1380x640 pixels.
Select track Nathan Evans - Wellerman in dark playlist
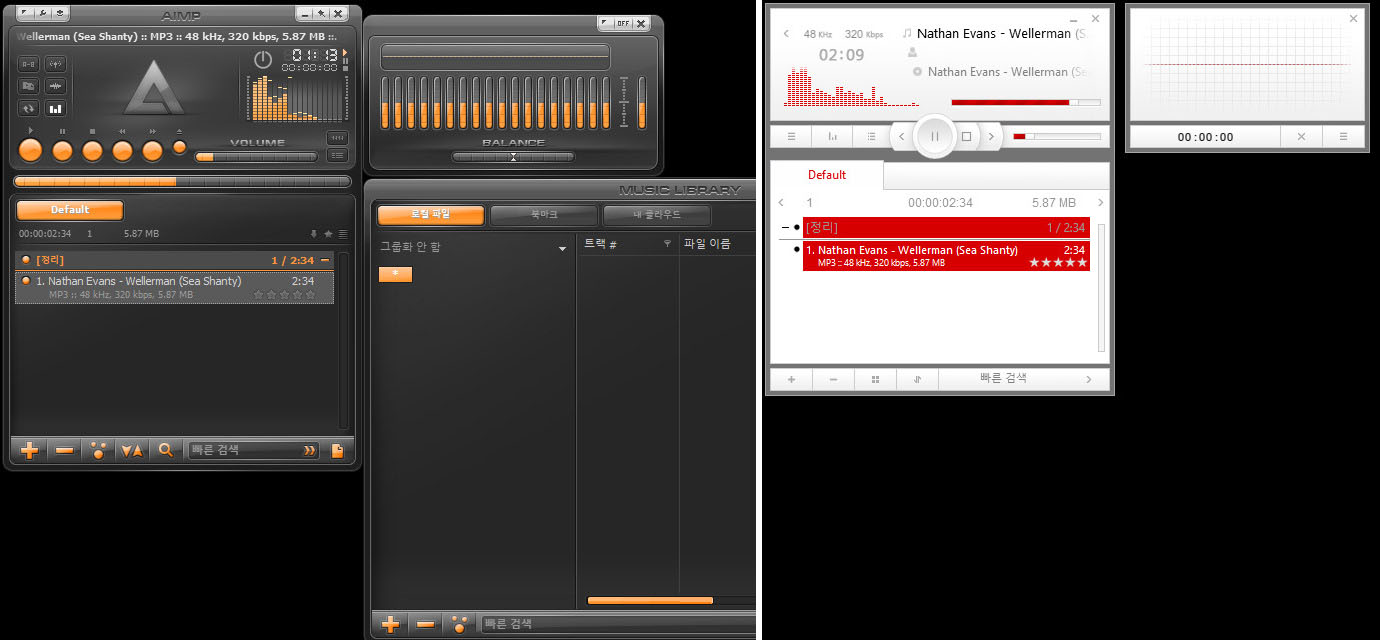point(175,288)
